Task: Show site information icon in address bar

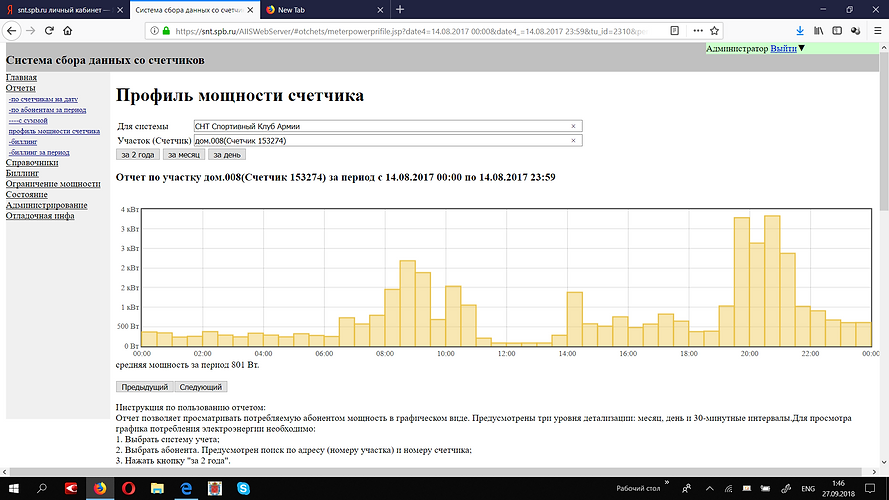Action: (154, 31)
